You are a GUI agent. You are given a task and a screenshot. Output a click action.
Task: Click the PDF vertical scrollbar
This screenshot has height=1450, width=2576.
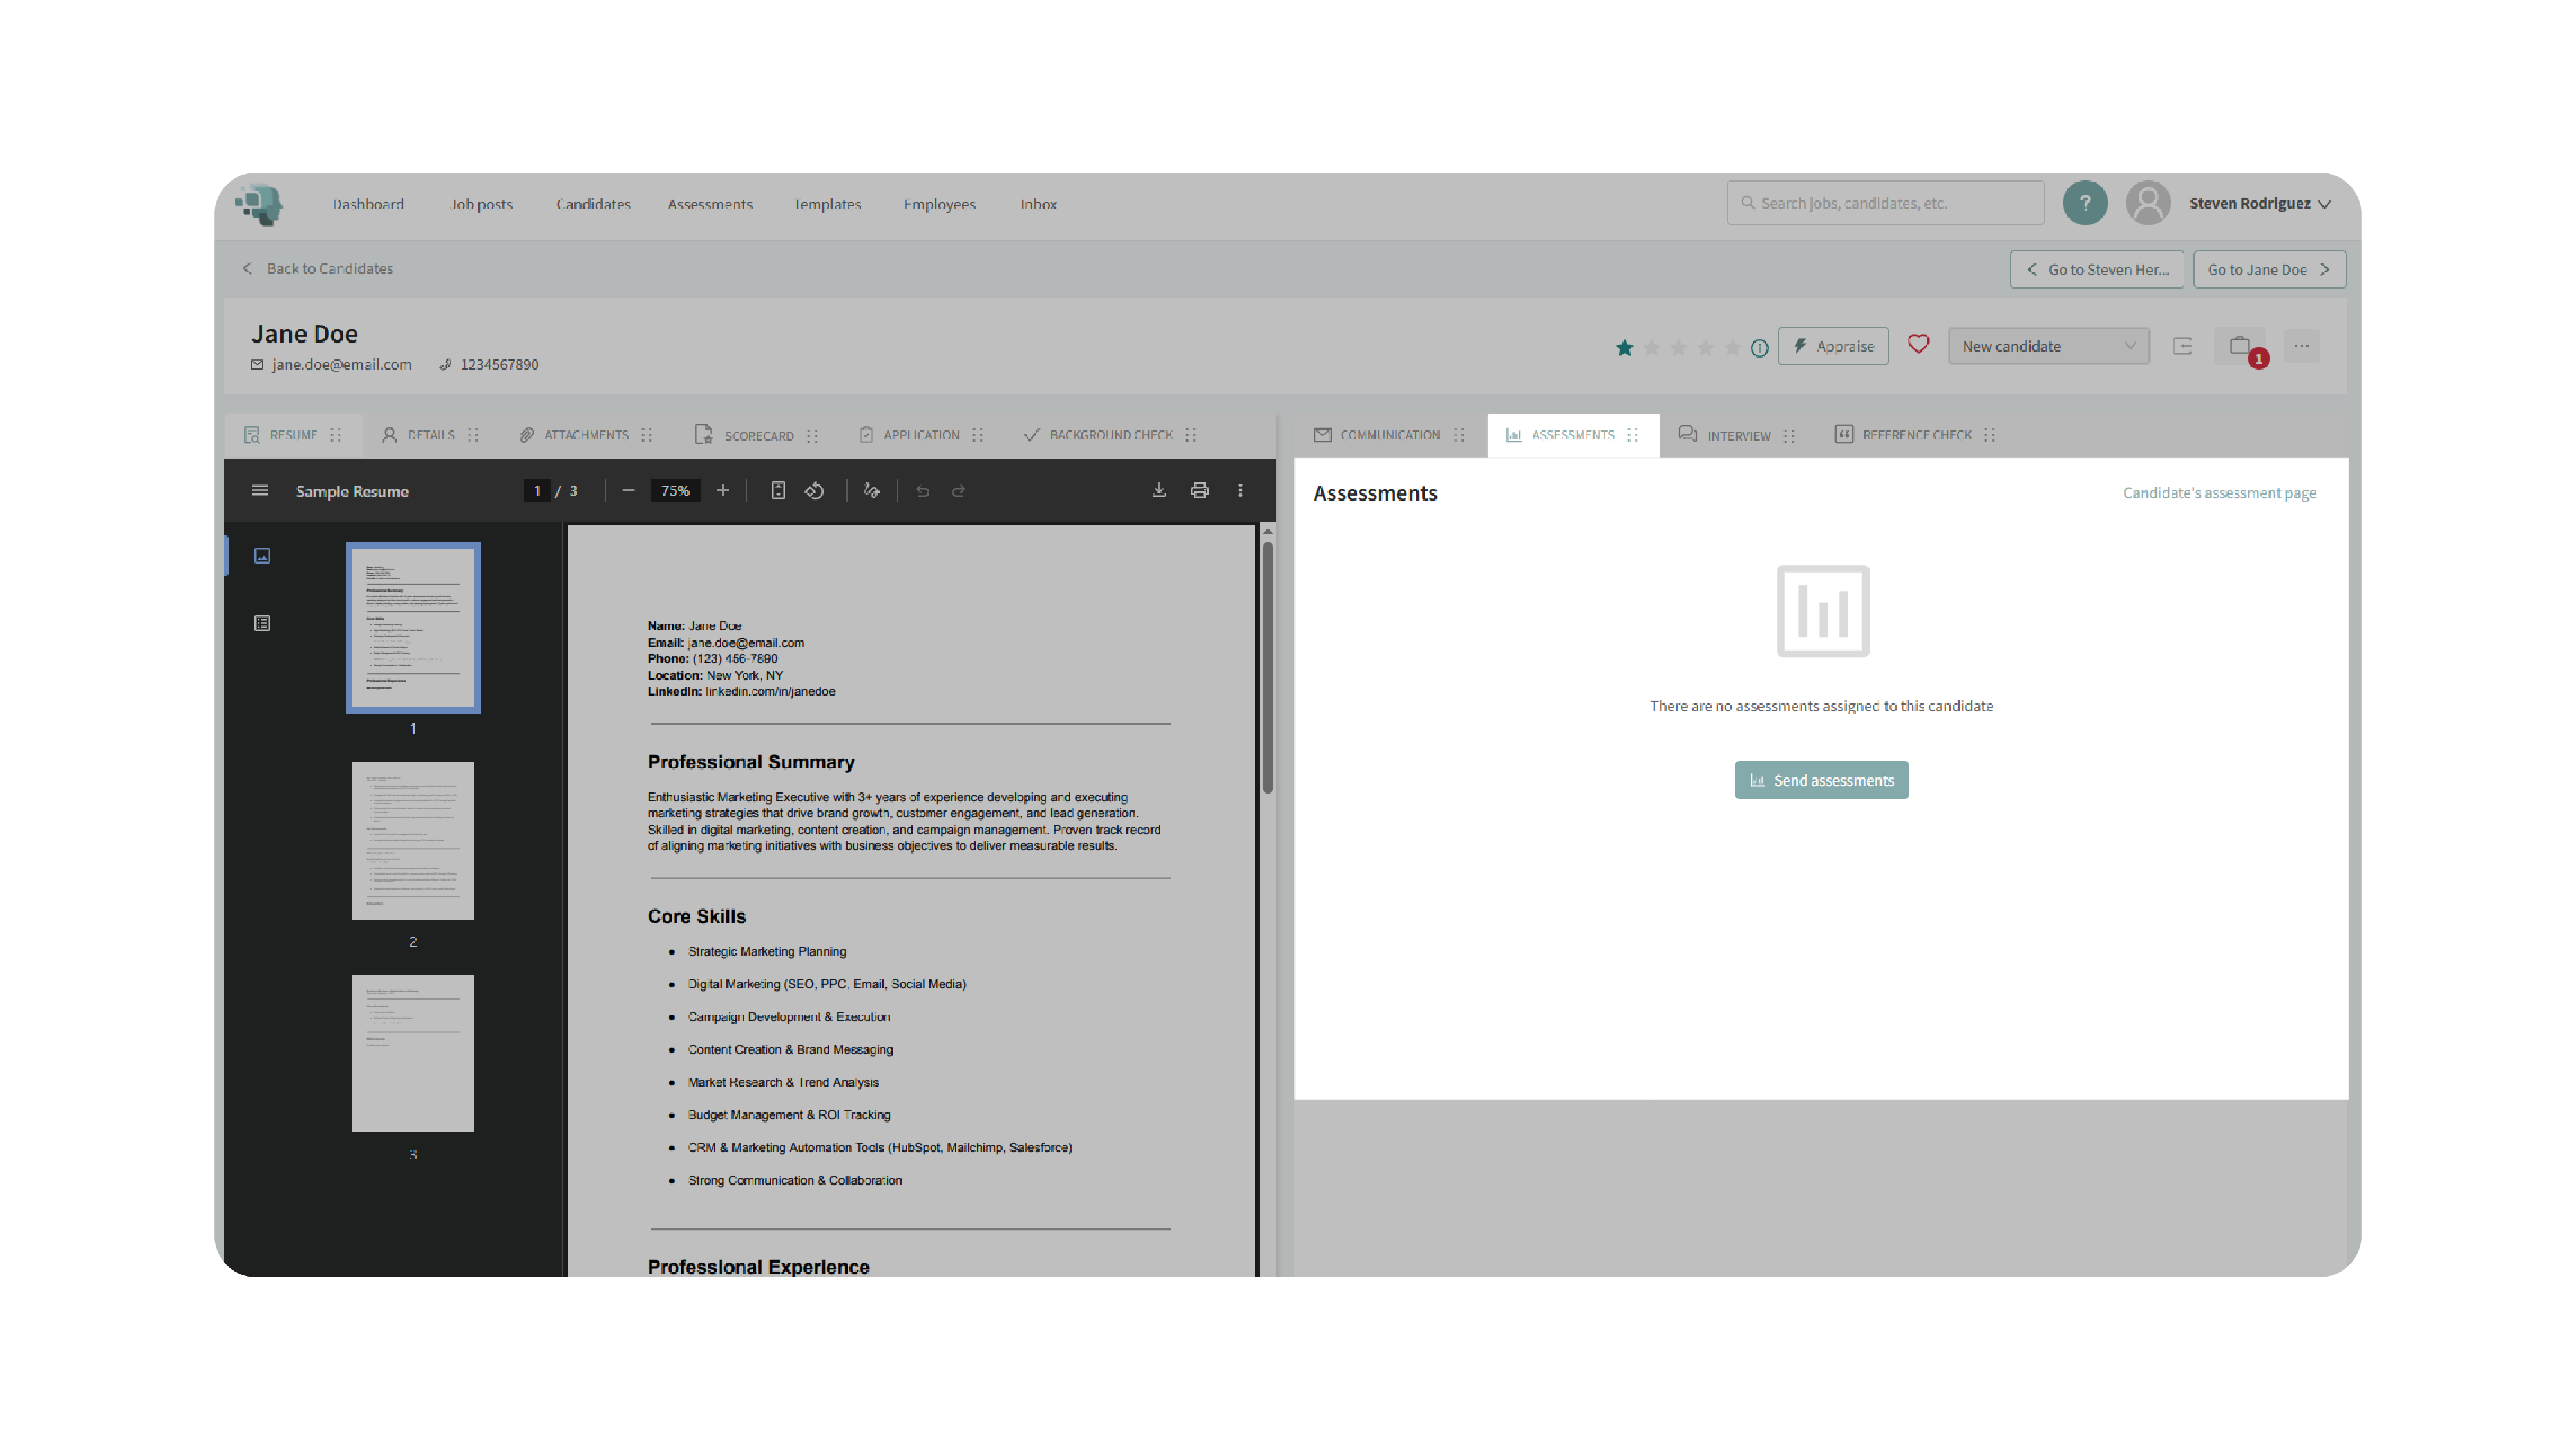coord(1267,667)
